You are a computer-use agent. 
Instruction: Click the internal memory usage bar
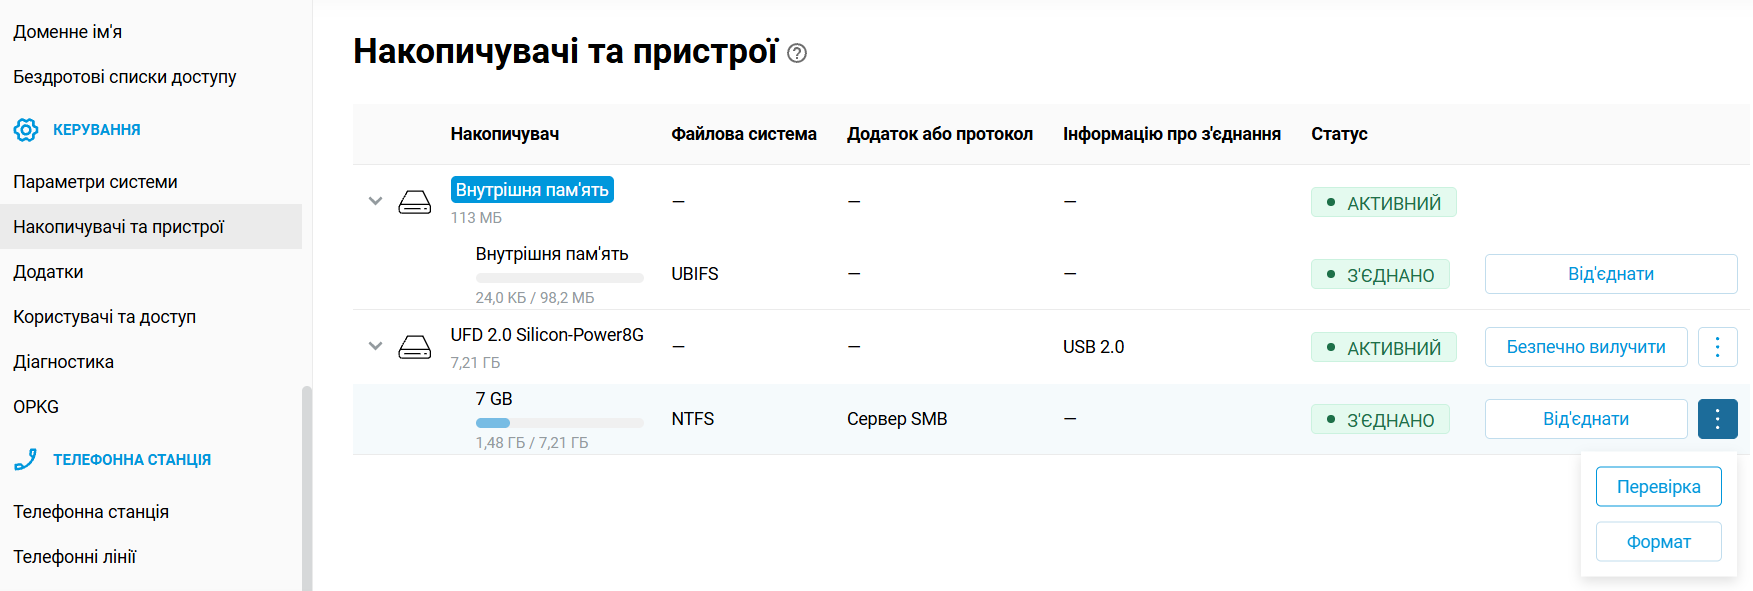click(x=560, y=278)
